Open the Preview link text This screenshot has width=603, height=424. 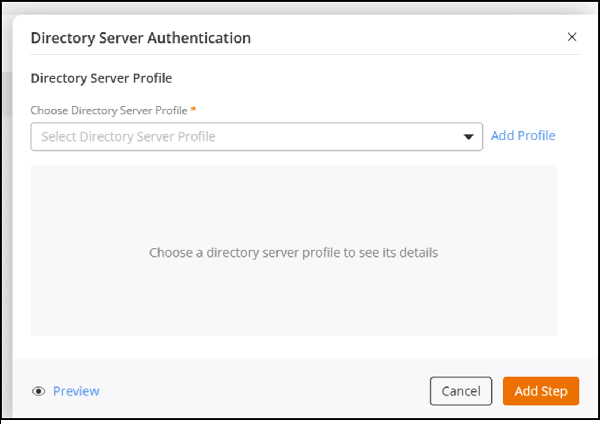click(76, 391)
